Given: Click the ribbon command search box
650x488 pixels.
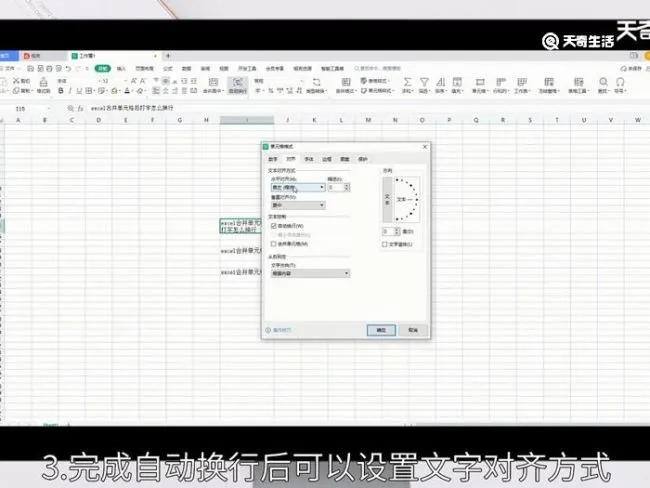Looking at the screenshot, I should pyautogui.click(x=378, y=68).
